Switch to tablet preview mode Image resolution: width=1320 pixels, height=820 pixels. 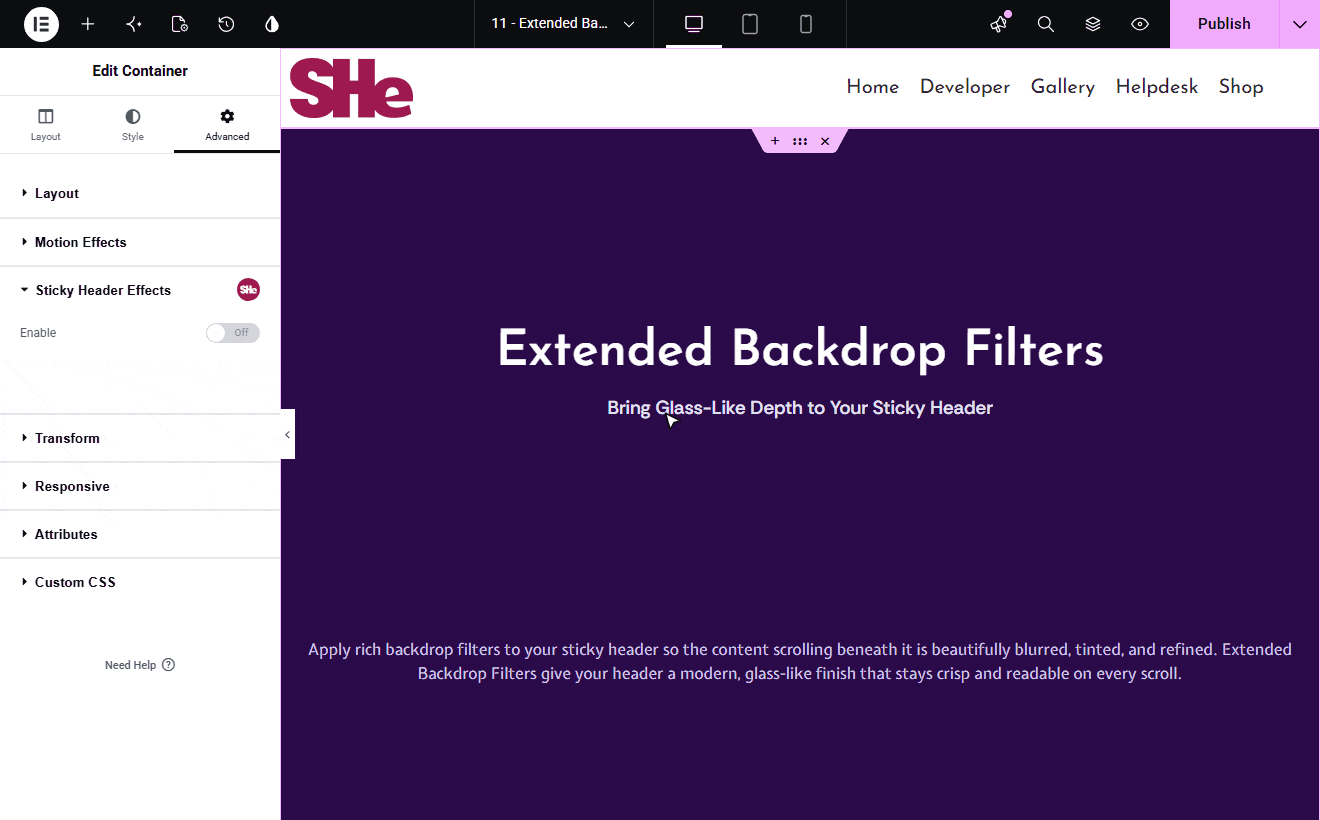(x=750, y=24)
